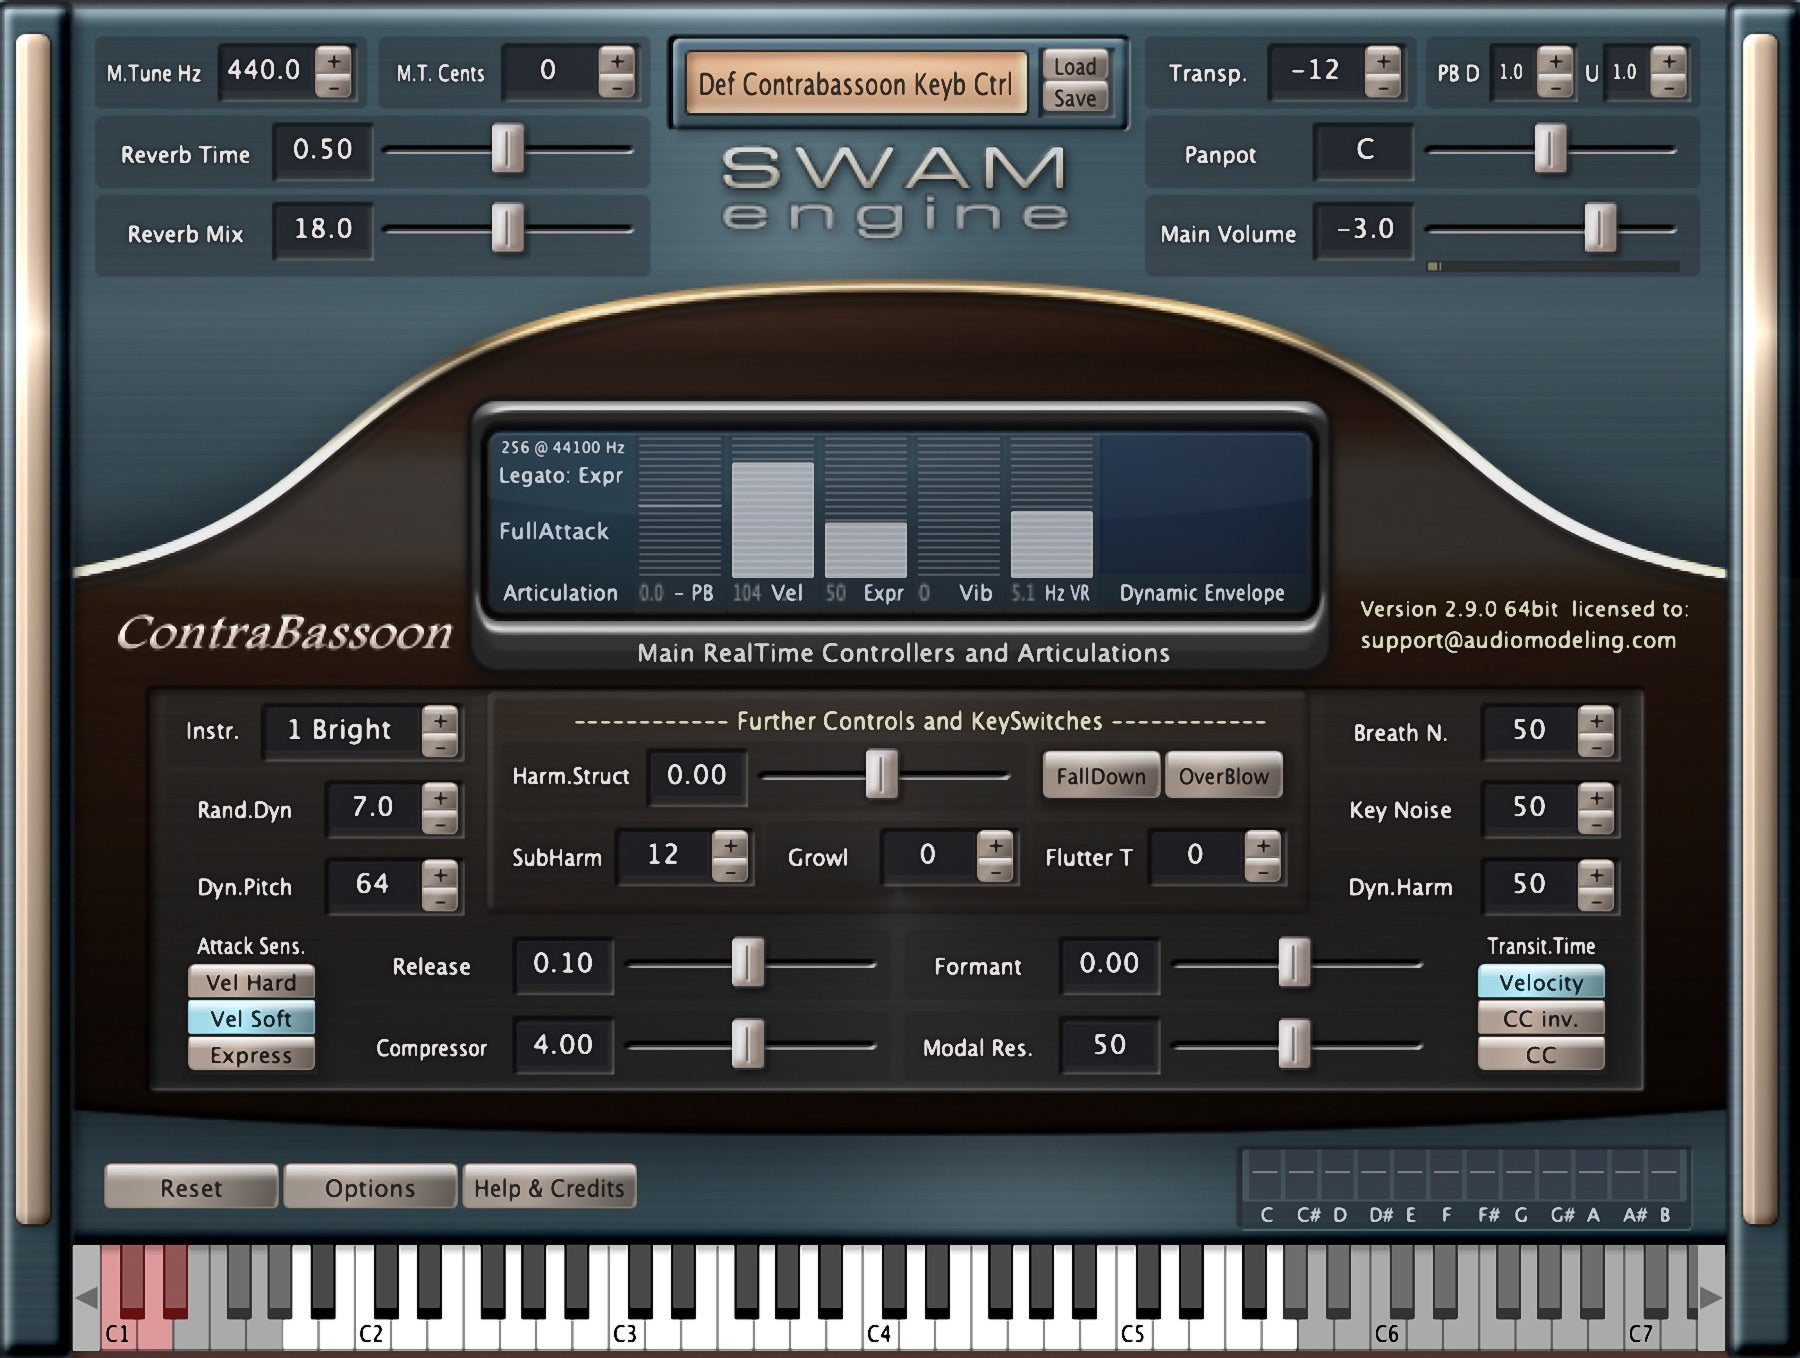Step up the Flutter T value
This screenshot has width=1800, height=1358.
(x=1262, y=845)
